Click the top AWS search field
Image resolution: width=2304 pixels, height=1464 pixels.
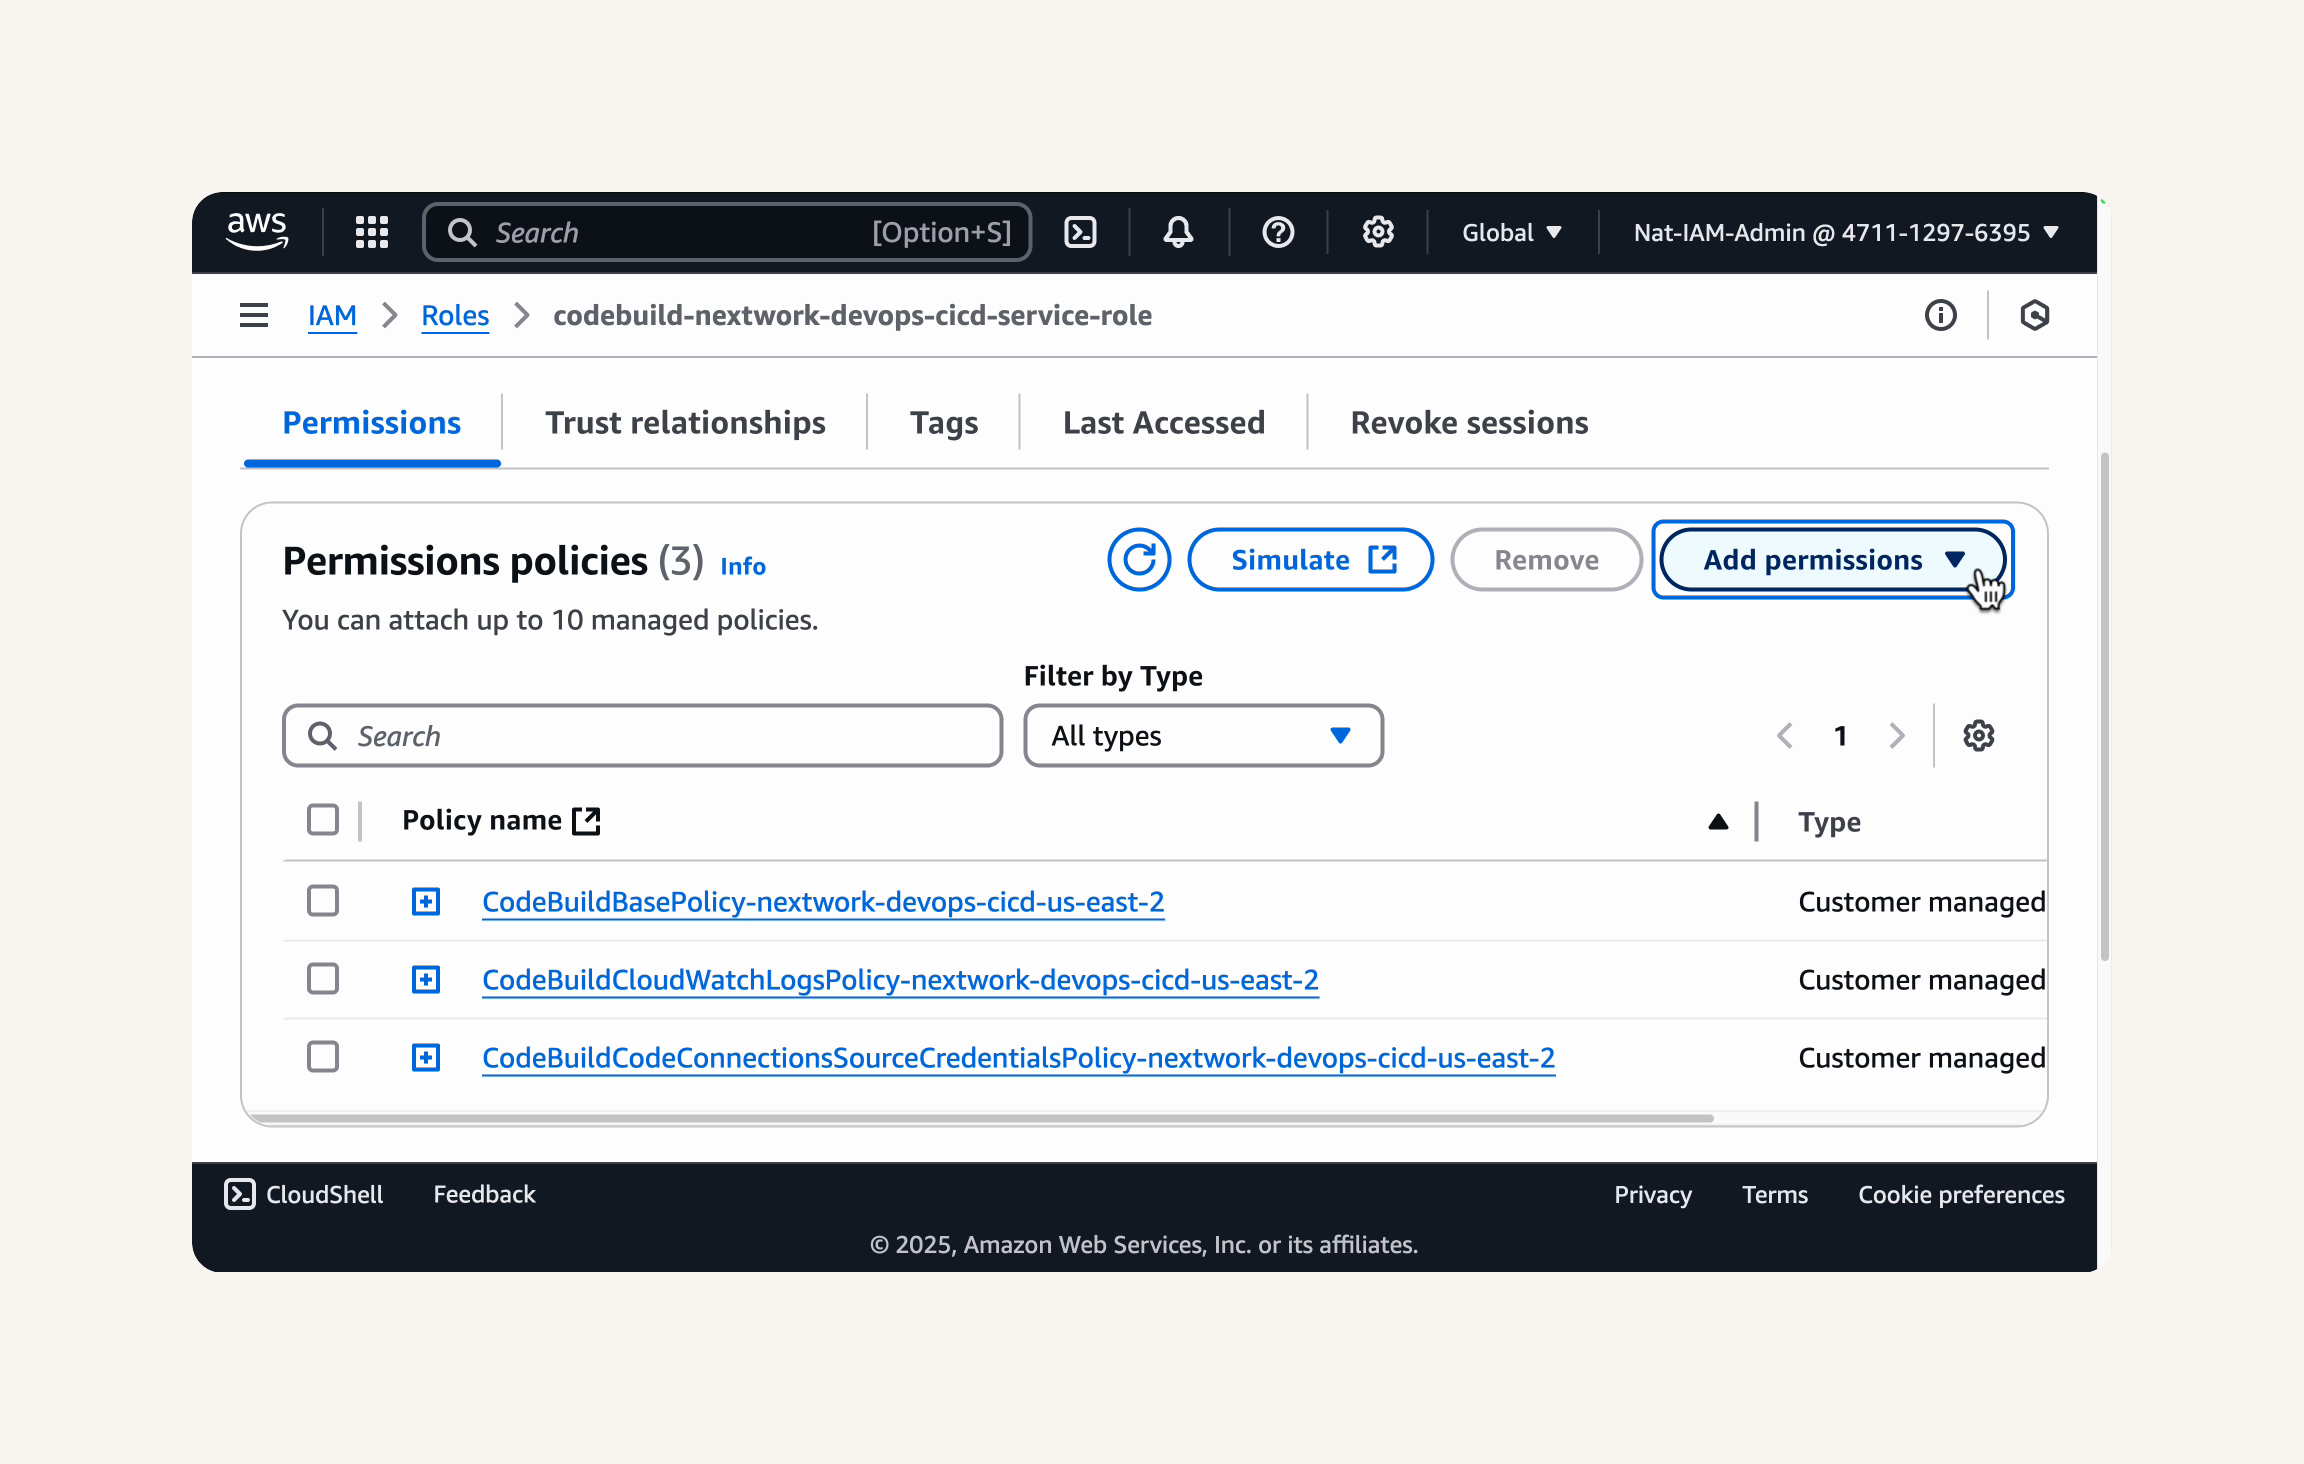click(727, 232)
